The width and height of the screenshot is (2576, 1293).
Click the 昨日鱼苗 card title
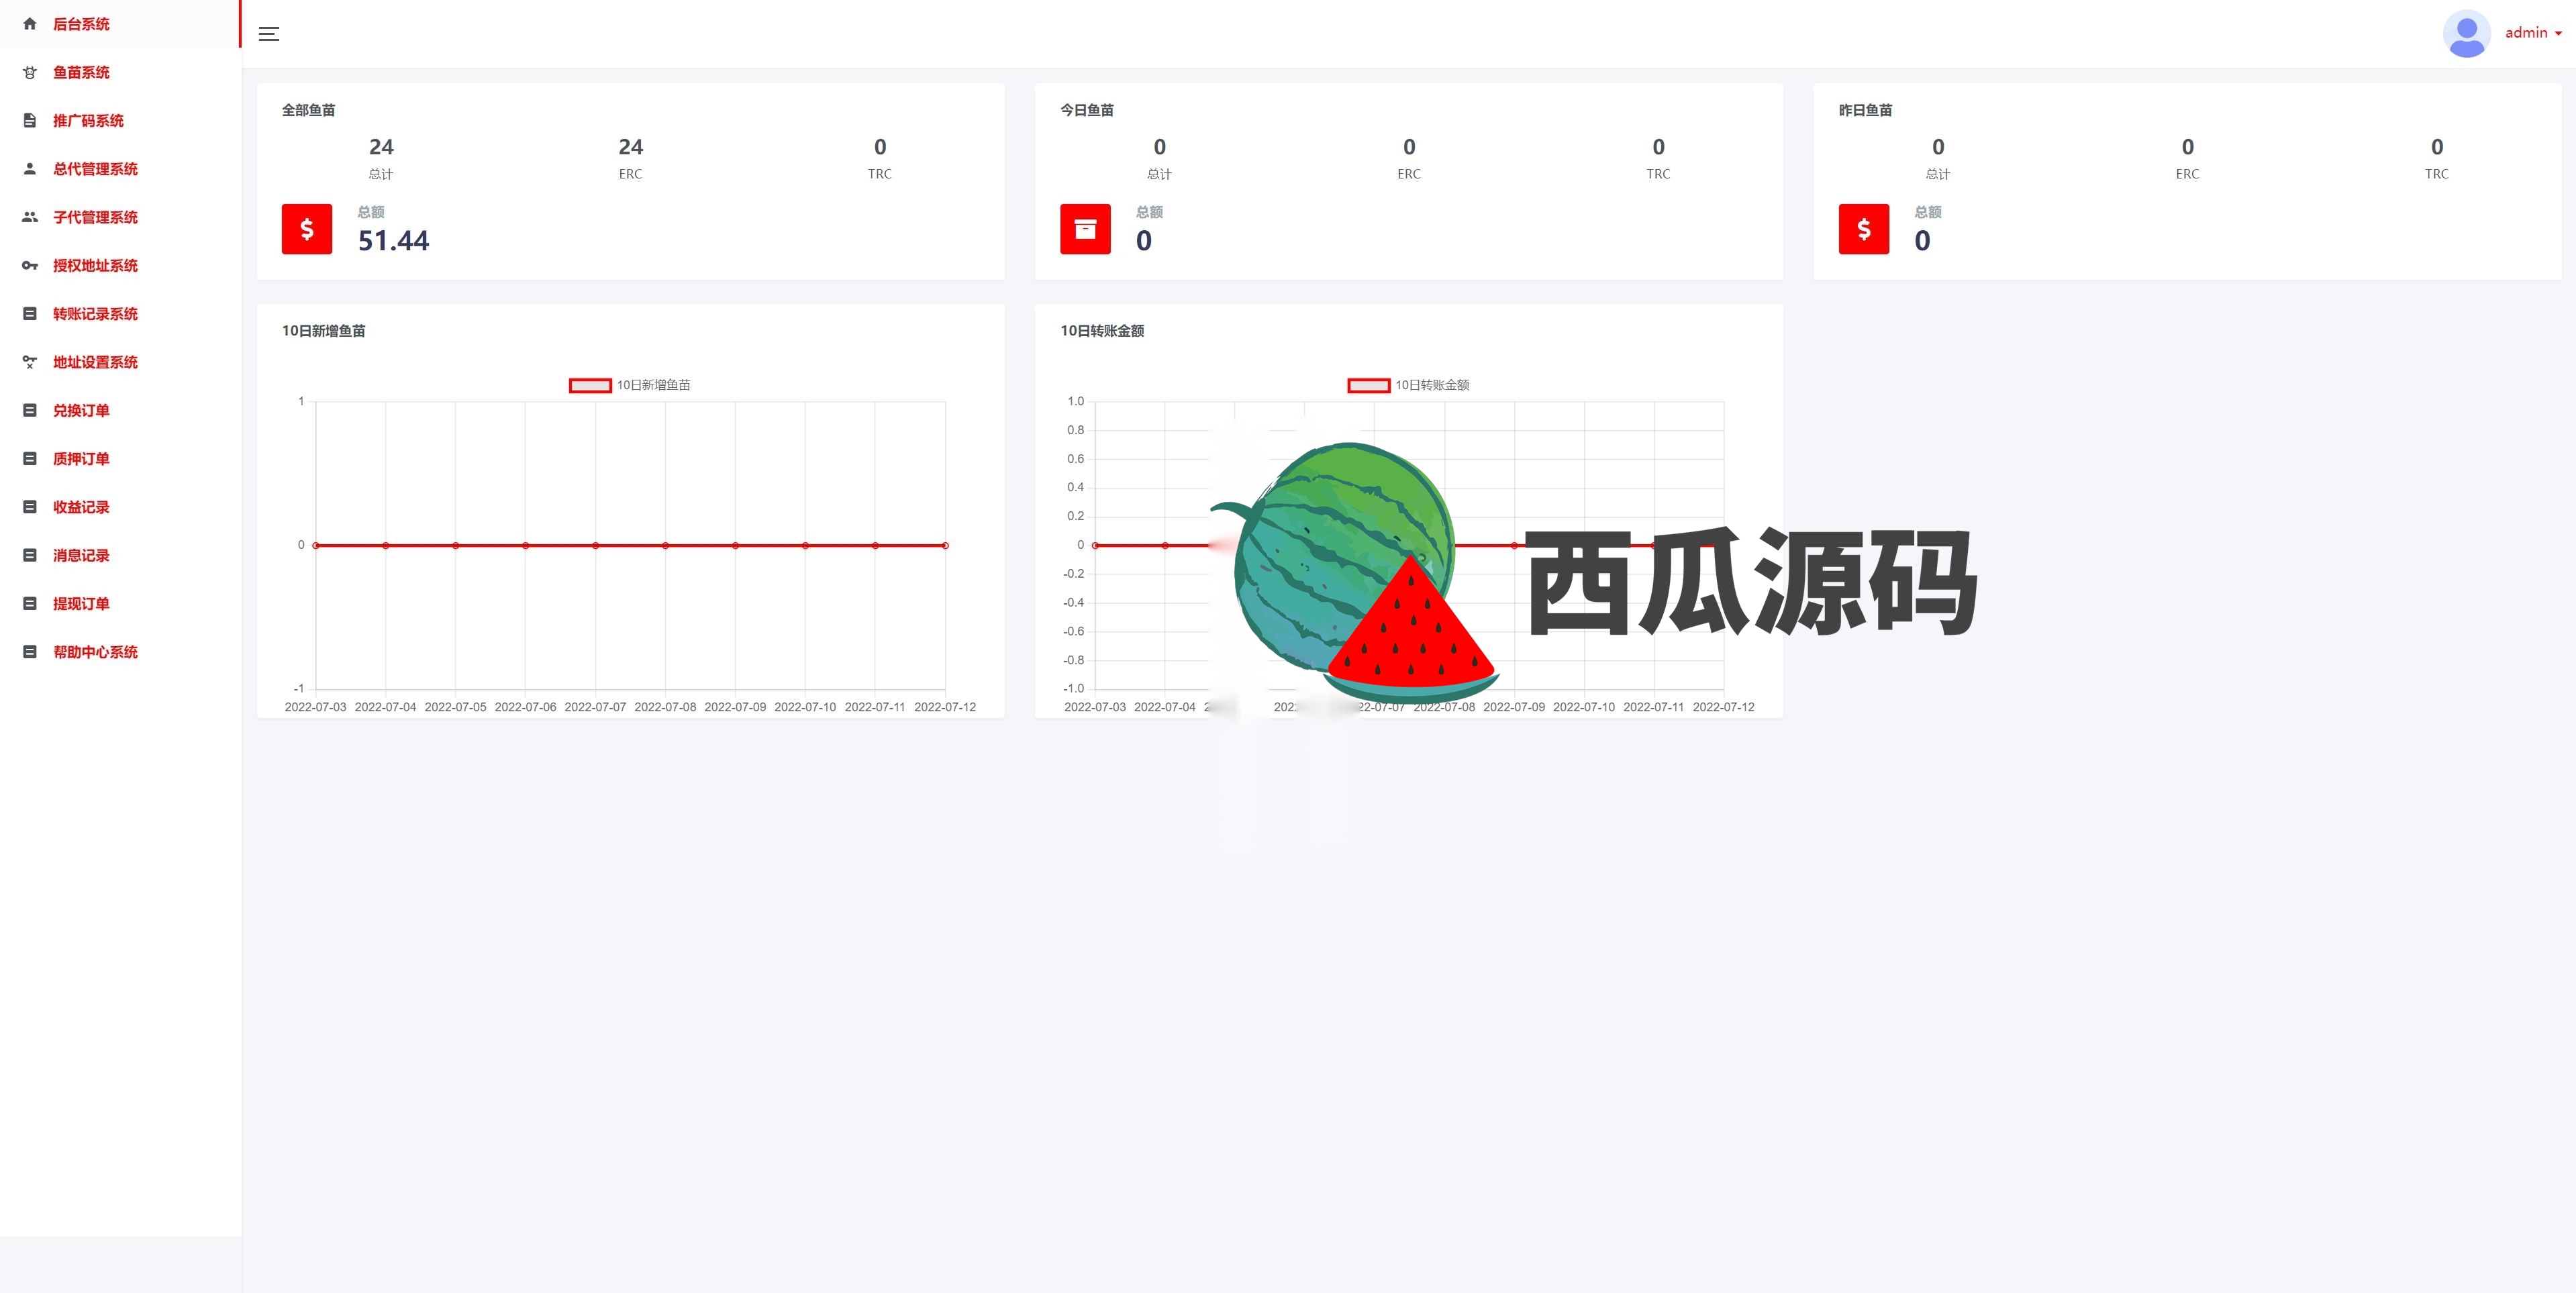pos(1865,110)
